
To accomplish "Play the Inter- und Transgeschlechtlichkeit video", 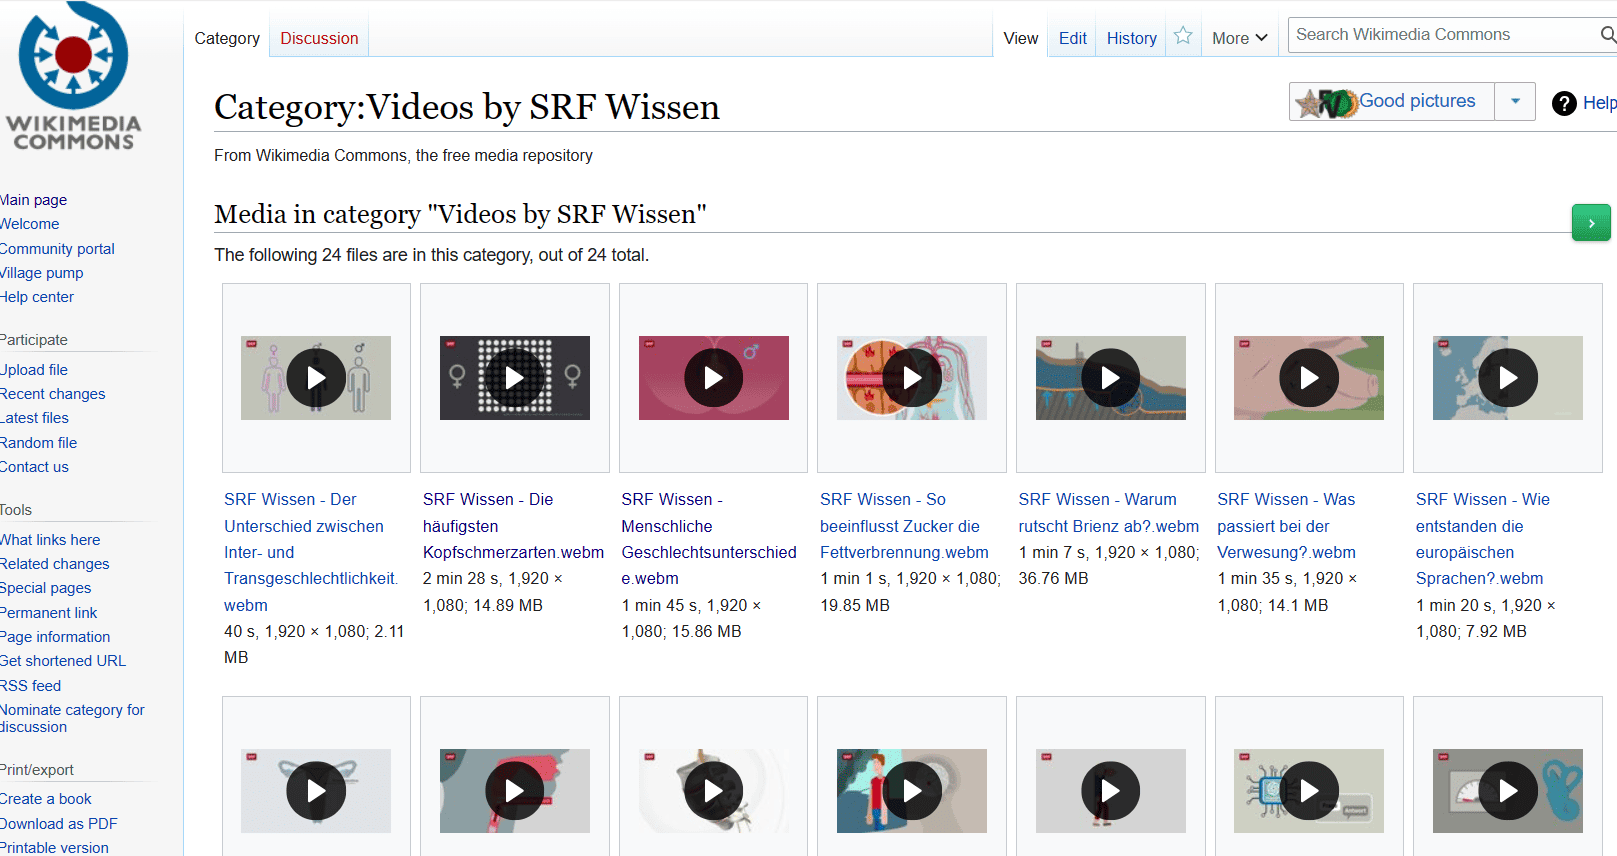I will 316,378.
